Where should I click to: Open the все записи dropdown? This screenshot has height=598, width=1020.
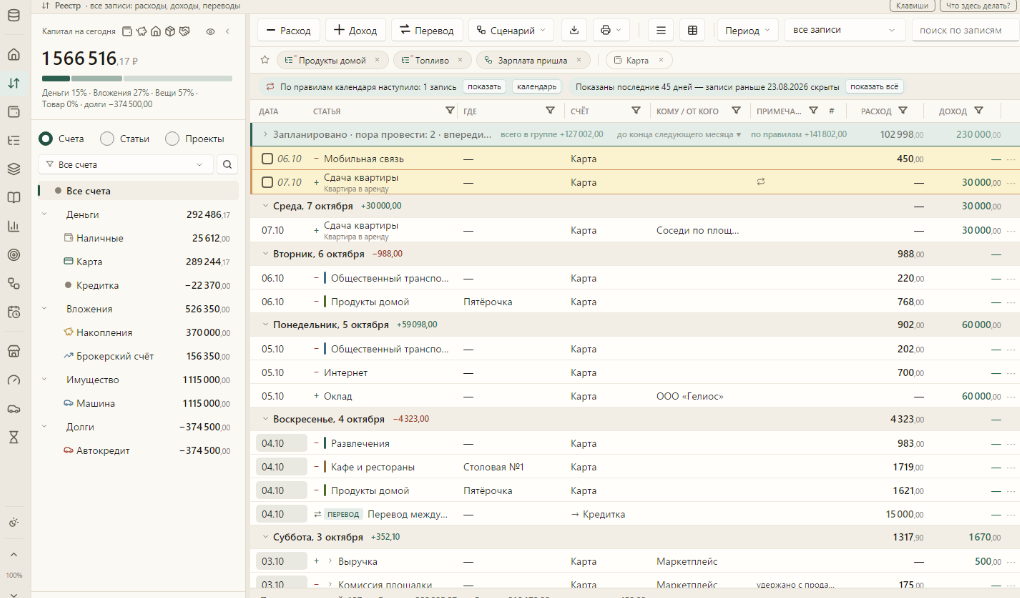point(844,30)
